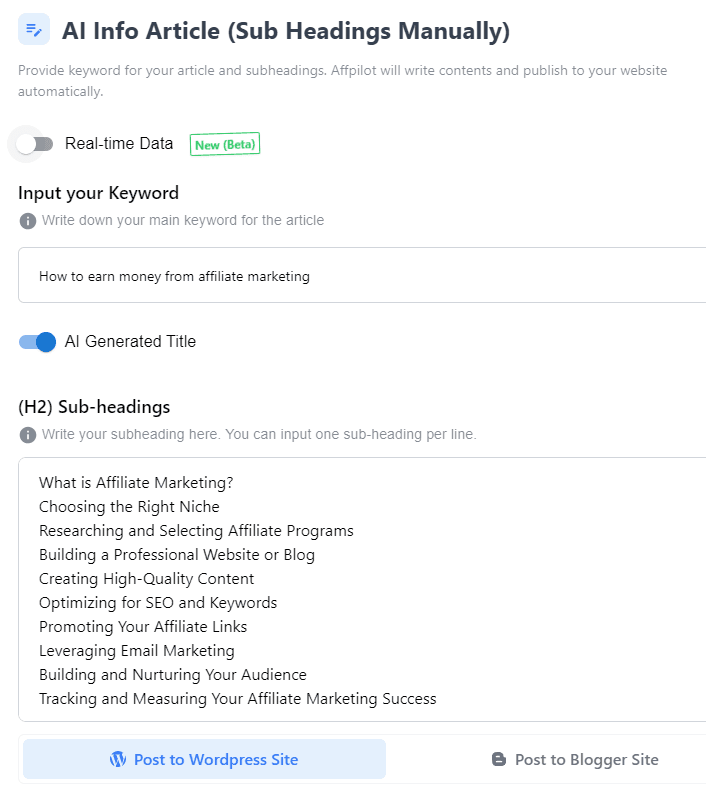706x791 pixels.
Task: Place cursor on "What is Affiliate Marketing?" line
Action: click(136, 483)
